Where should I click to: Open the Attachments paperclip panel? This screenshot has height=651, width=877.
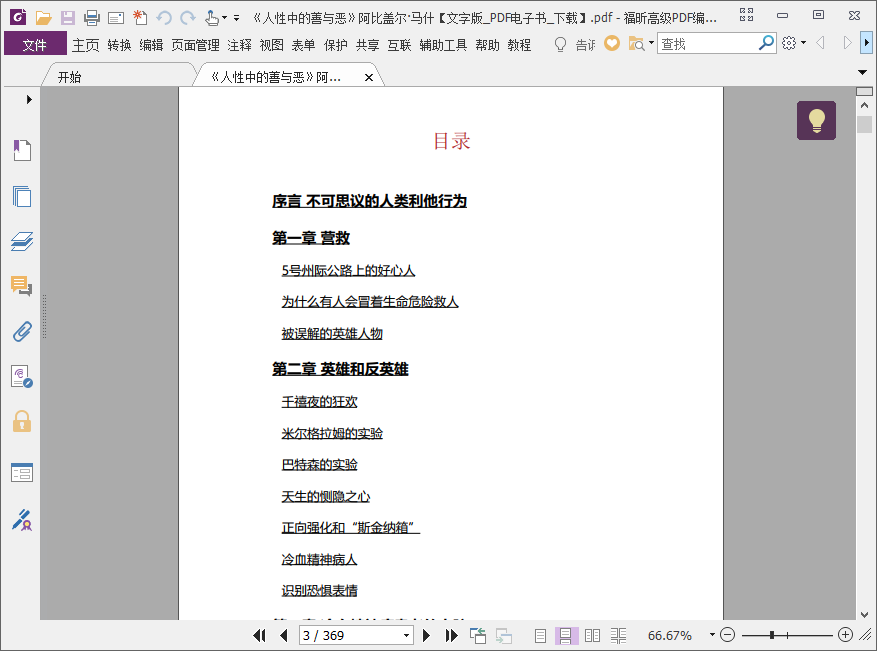(22, 331)
